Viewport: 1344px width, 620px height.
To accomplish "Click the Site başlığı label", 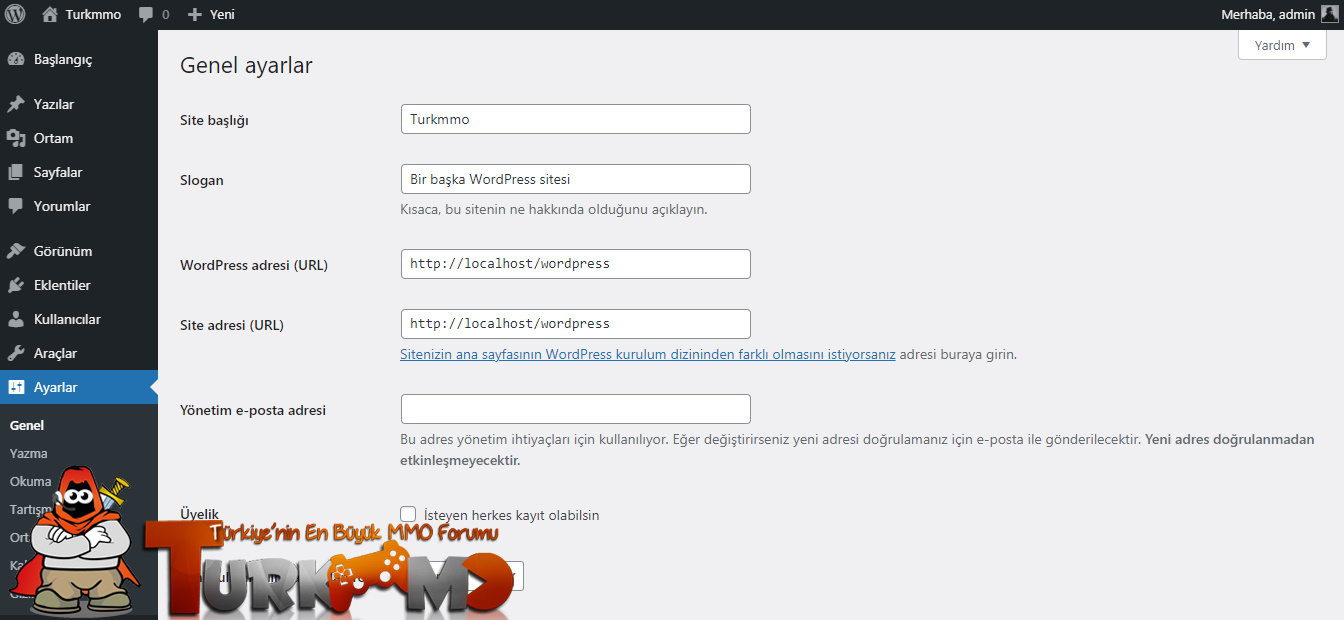I will click(214, 121).
